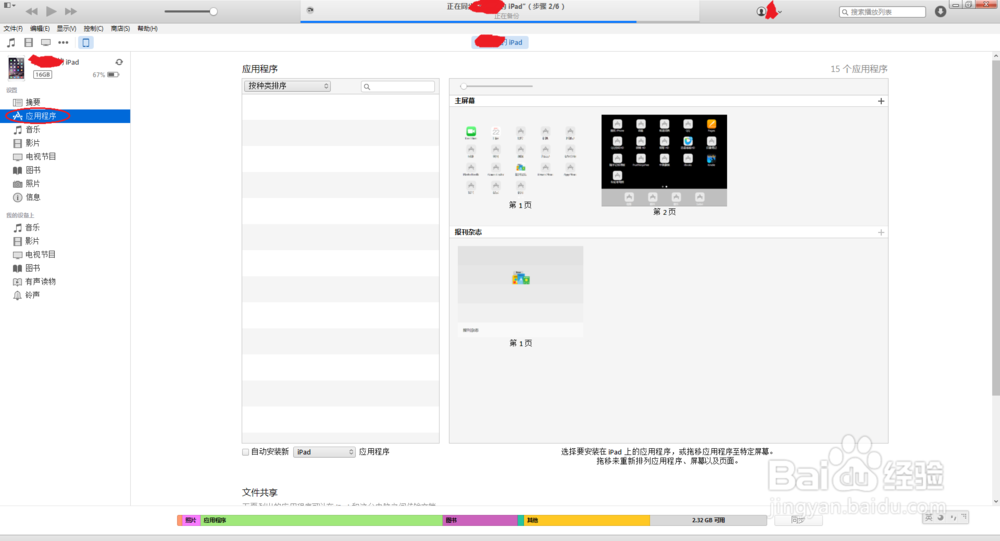Click the purple 图书 storage segment
Viewport: 1000px width, 541px height.
[x=480, y=521]
